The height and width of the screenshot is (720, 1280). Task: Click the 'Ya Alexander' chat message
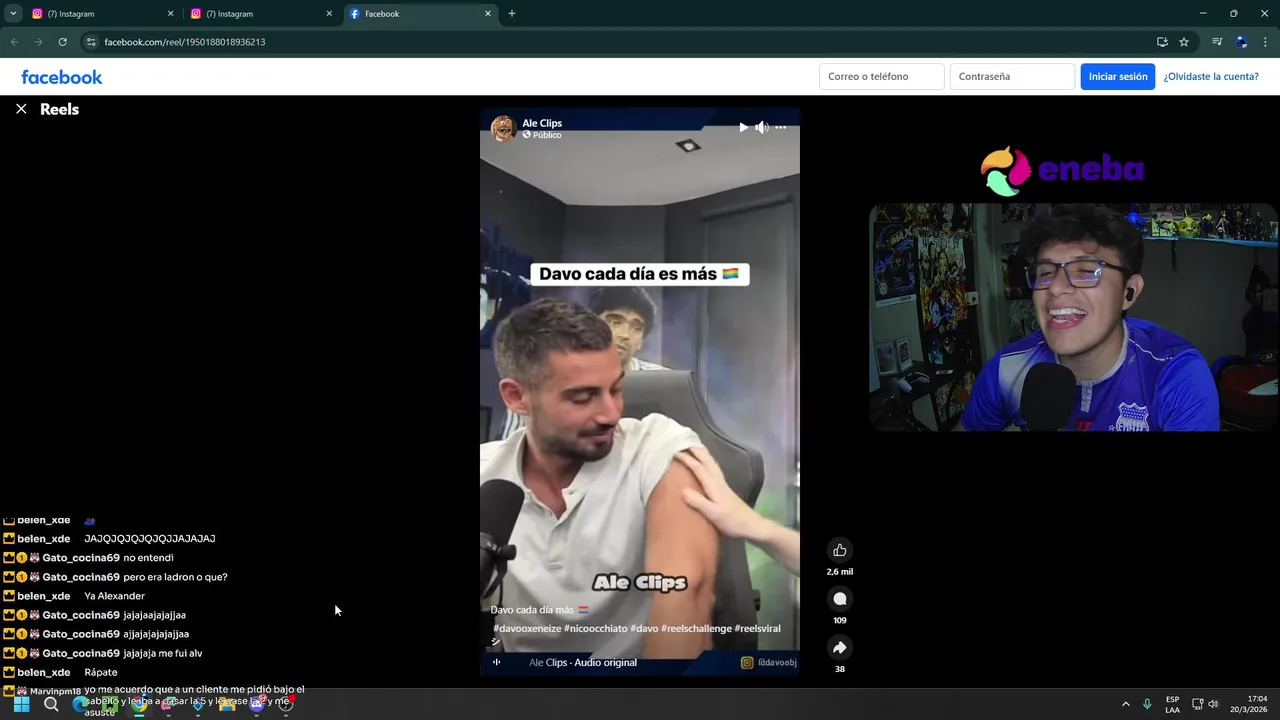(x=114, y=596)
